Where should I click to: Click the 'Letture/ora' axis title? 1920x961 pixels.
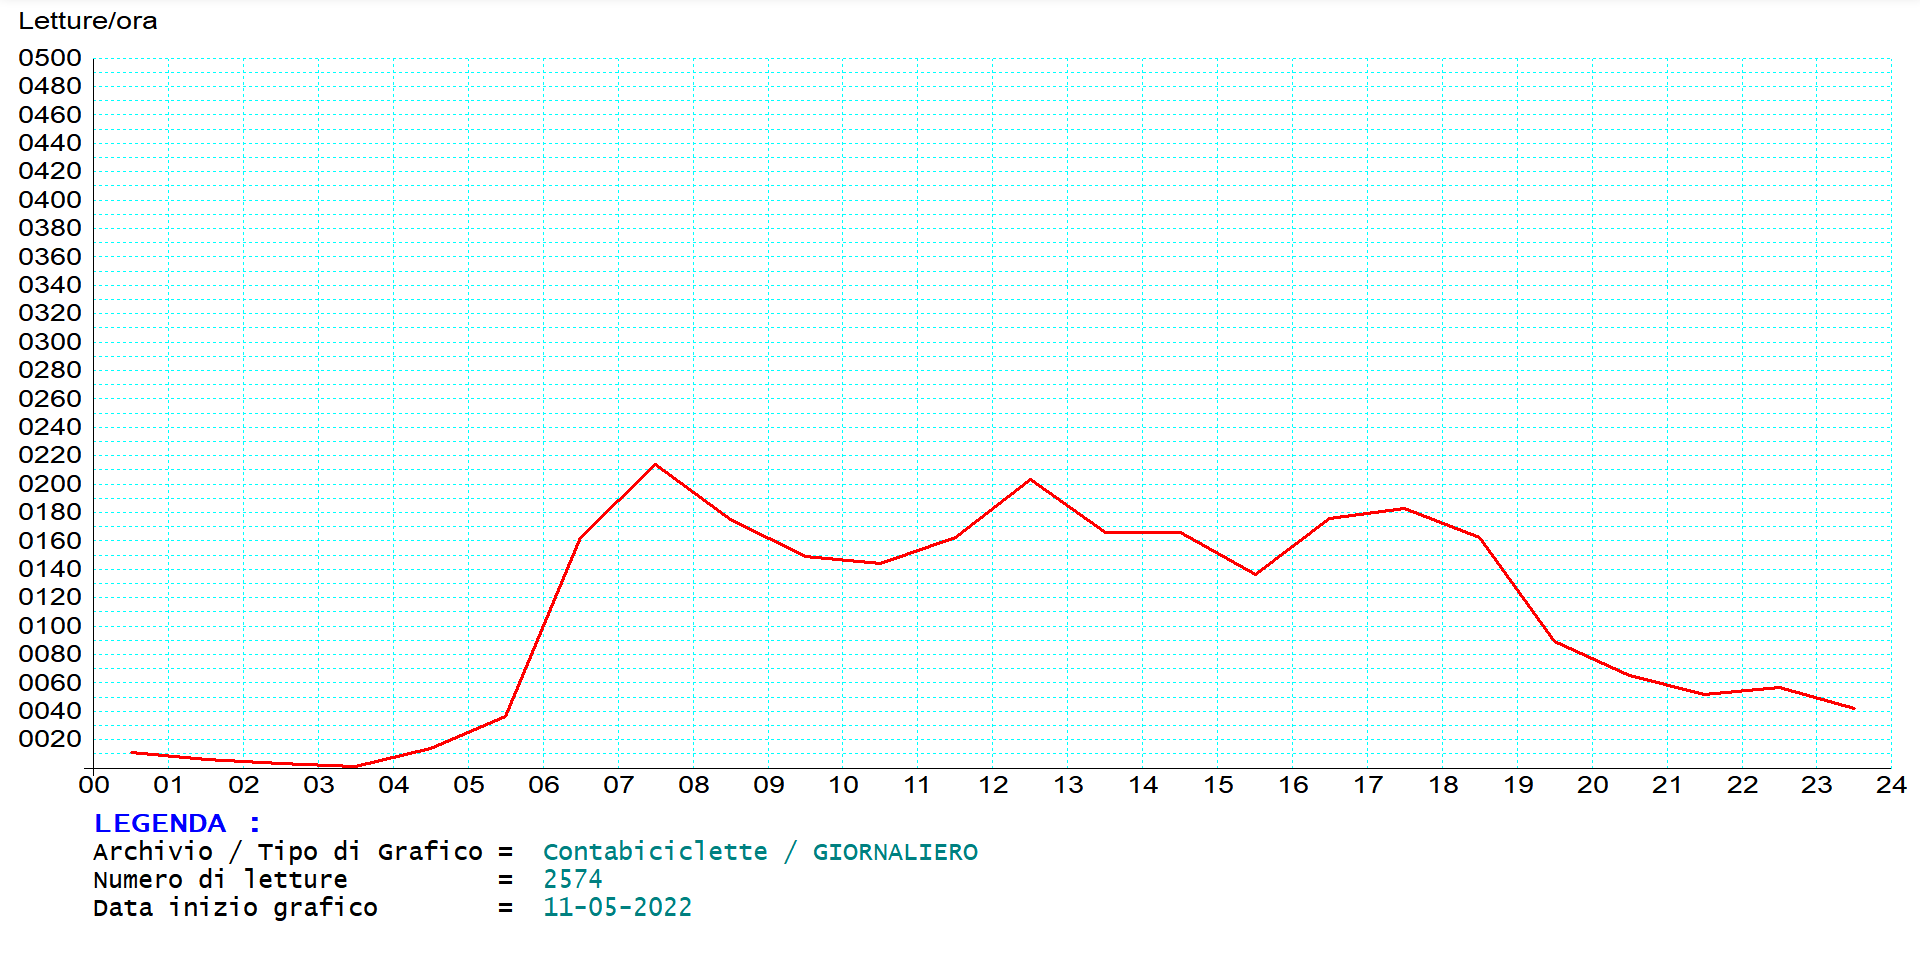pos(88,21)
